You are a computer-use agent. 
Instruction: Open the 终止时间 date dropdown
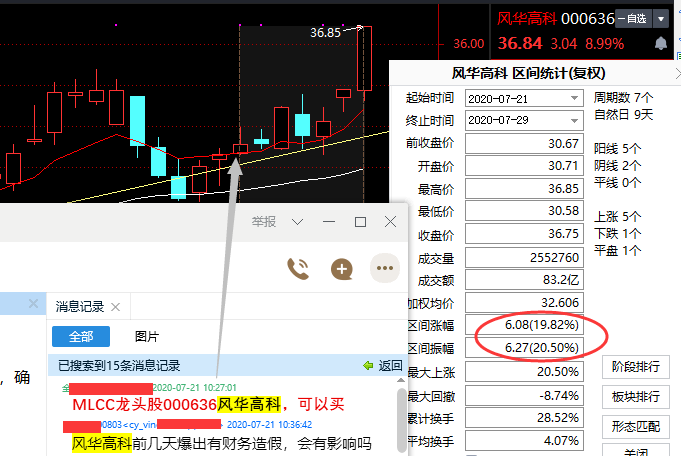574,120
